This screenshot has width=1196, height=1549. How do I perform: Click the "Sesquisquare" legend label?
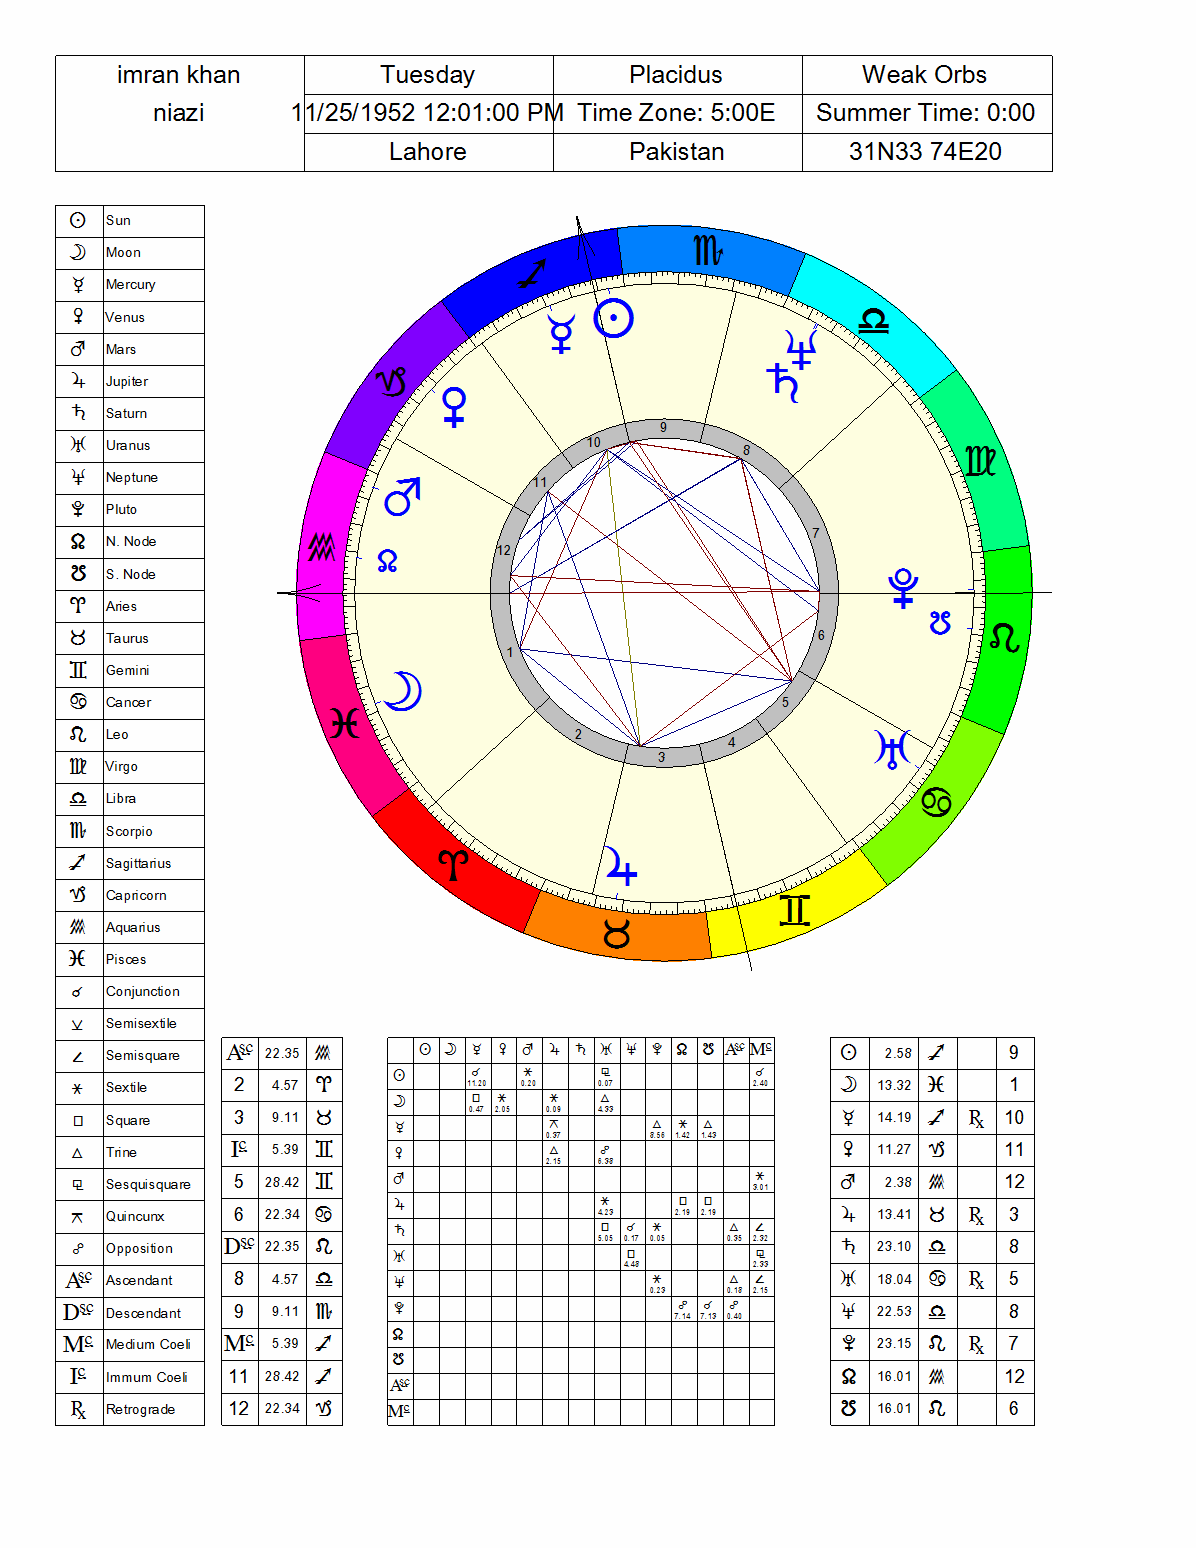pos(148,1184)
